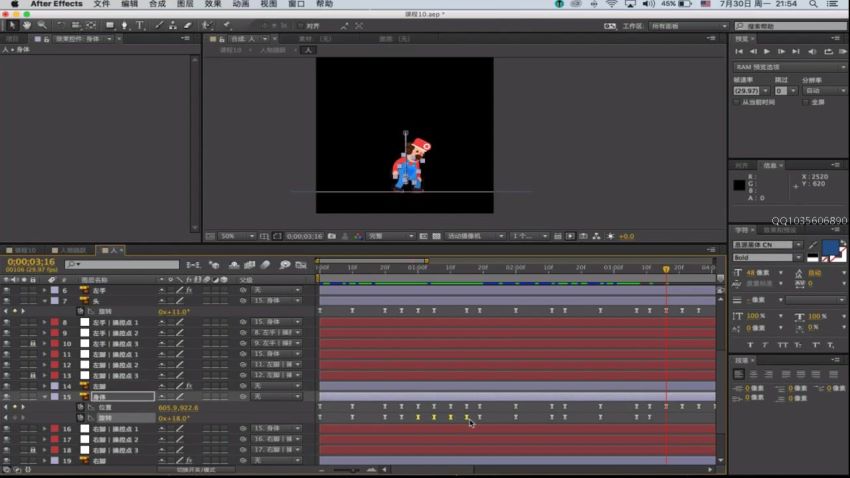Open the composition mini-flowchart icon
Viewport: 850px width, 478px height.
click(193, 265)
